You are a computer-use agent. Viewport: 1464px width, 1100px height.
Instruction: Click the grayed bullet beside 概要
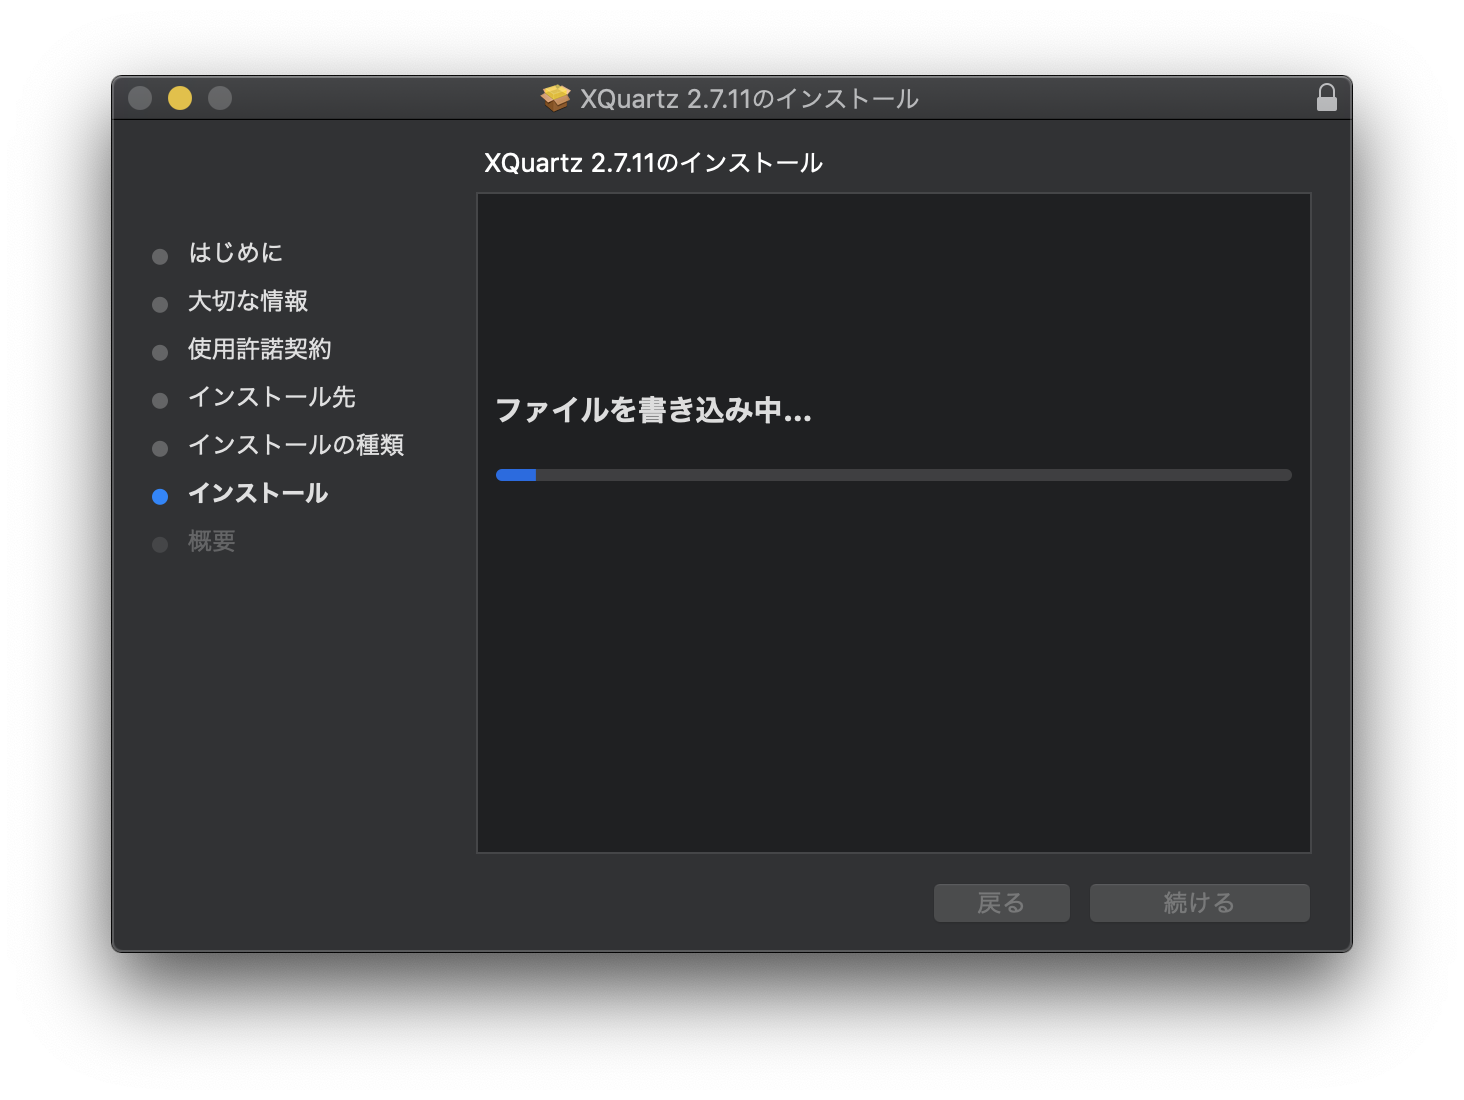coord(160,544)
